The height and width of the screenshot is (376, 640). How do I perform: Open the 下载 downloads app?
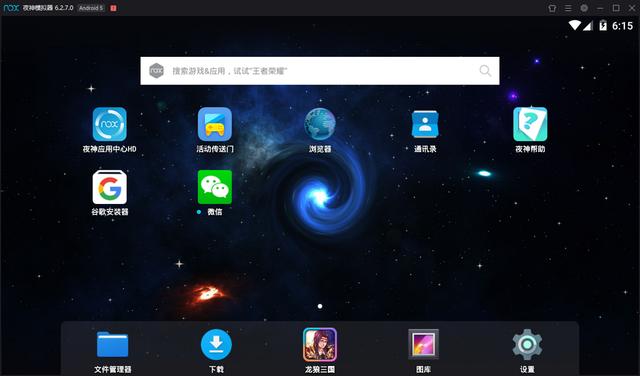pos(216,345)
